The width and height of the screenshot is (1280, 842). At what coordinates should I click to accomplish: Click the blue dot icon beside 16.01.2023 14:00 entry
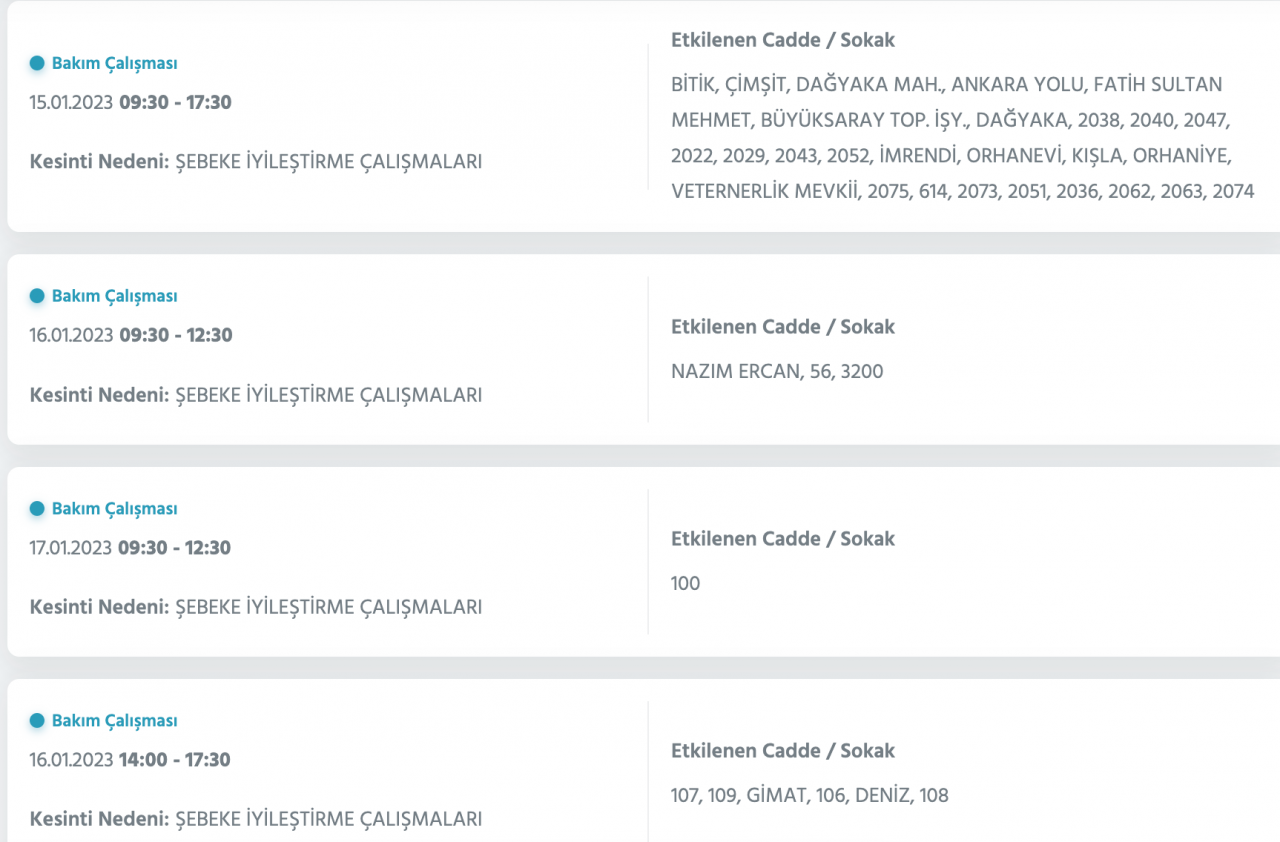coord(37,721)
